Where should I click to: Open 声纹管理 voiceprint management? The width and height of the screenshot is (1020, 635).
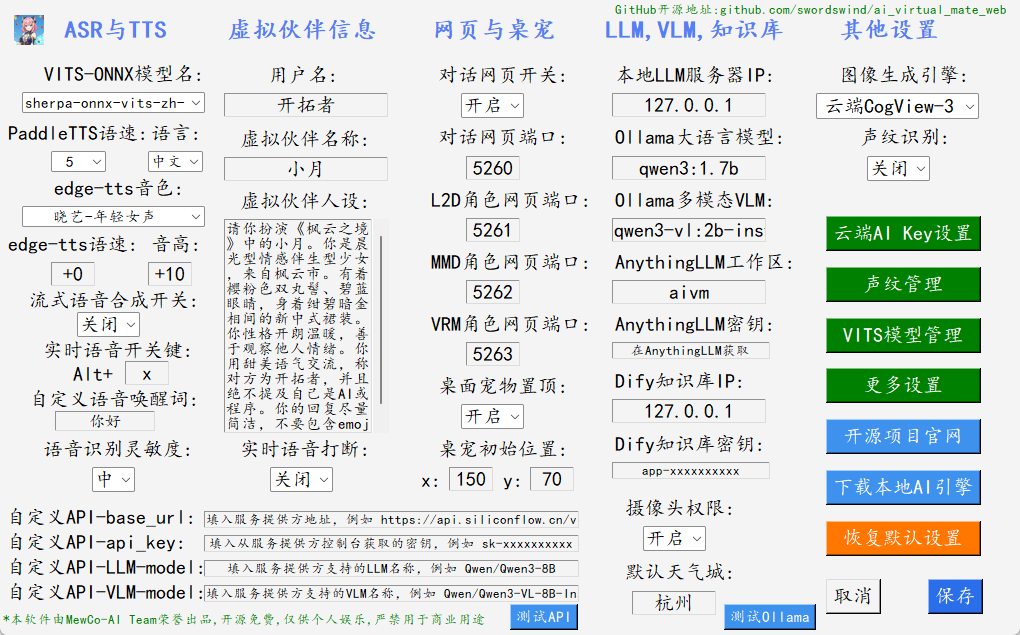(x=903, y=284)
